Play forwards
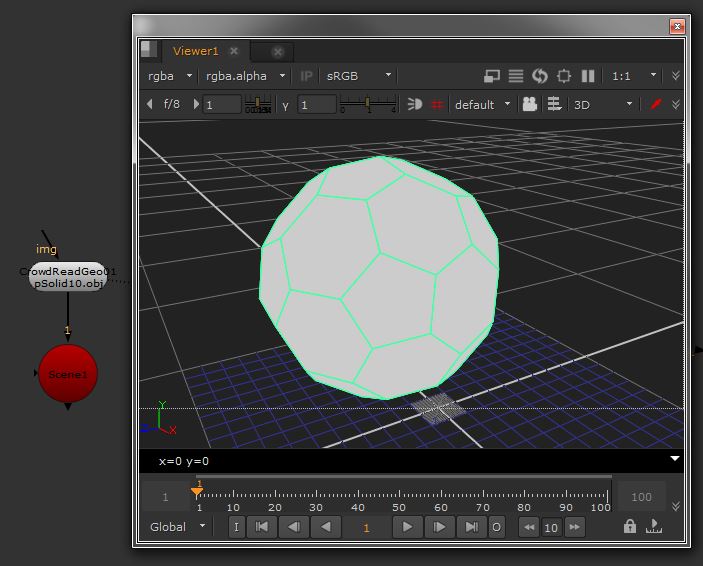This screenshot has width=703, height=566. (x=408, y=527)
